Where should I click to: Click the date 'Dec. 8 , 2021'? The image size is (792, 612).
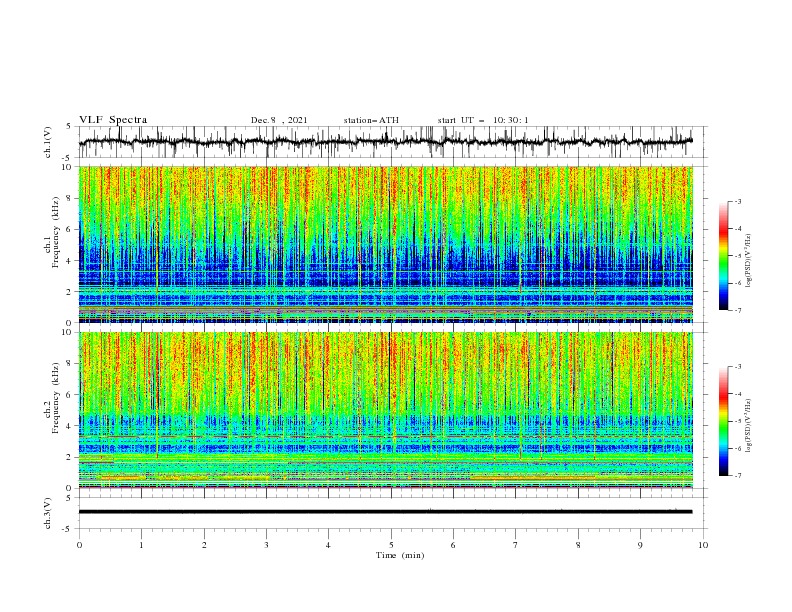click(279, 120)
